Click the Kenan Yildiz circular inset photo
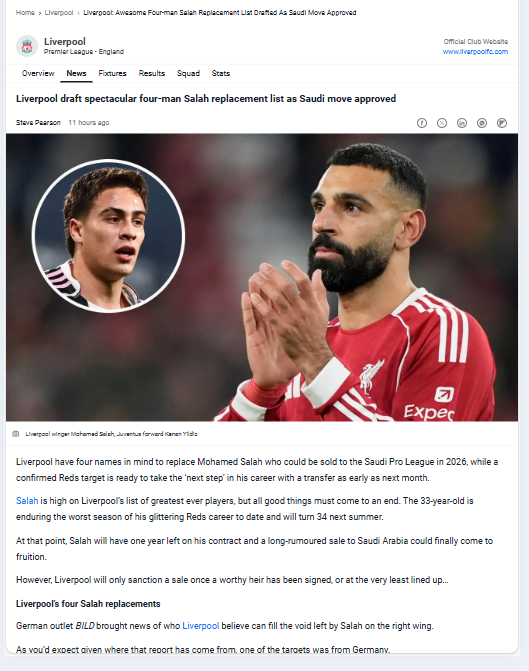The image size is (529, 671). click(108, 236)
